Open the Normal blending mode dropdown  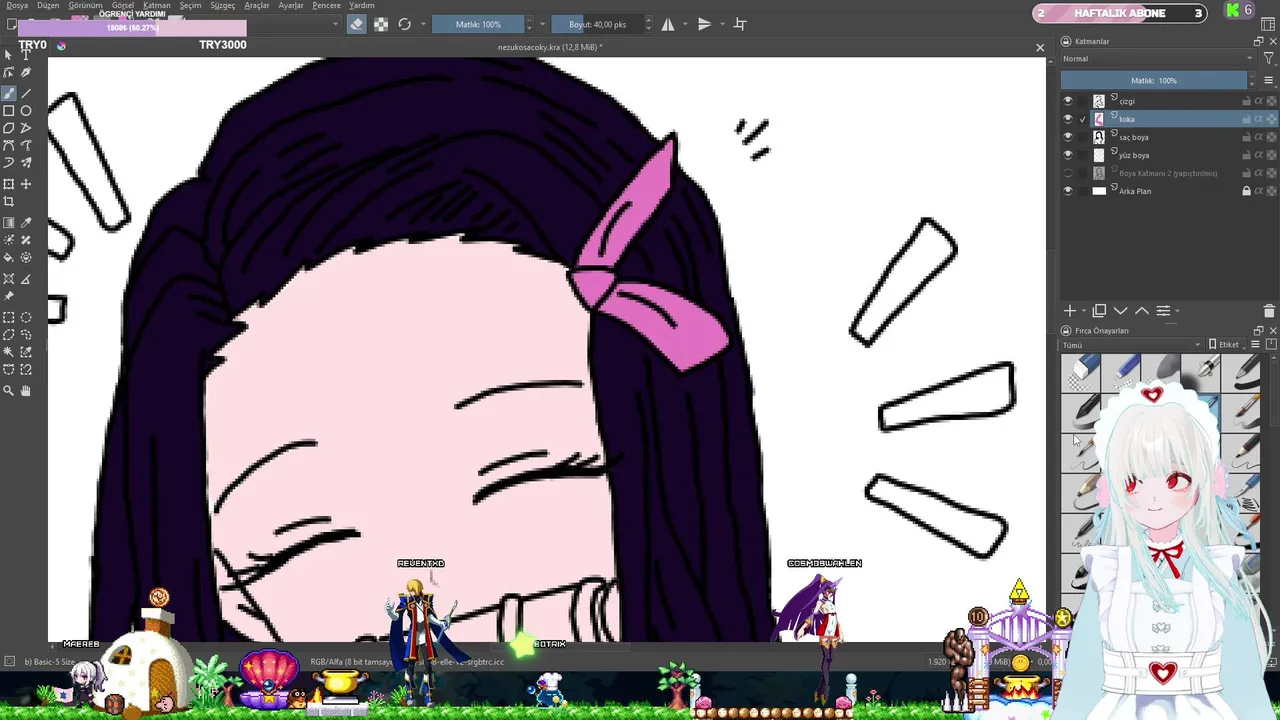pos(1157,58)
